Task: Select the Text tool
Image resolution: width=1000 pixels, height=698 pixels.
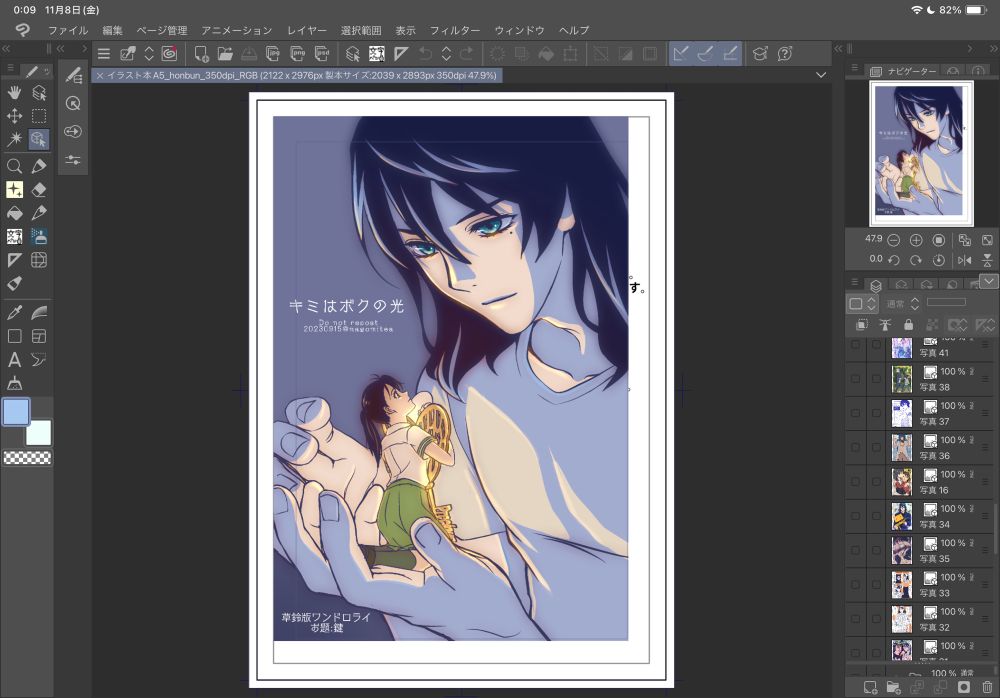Action: pyautogui.click(x=14, y=360)
